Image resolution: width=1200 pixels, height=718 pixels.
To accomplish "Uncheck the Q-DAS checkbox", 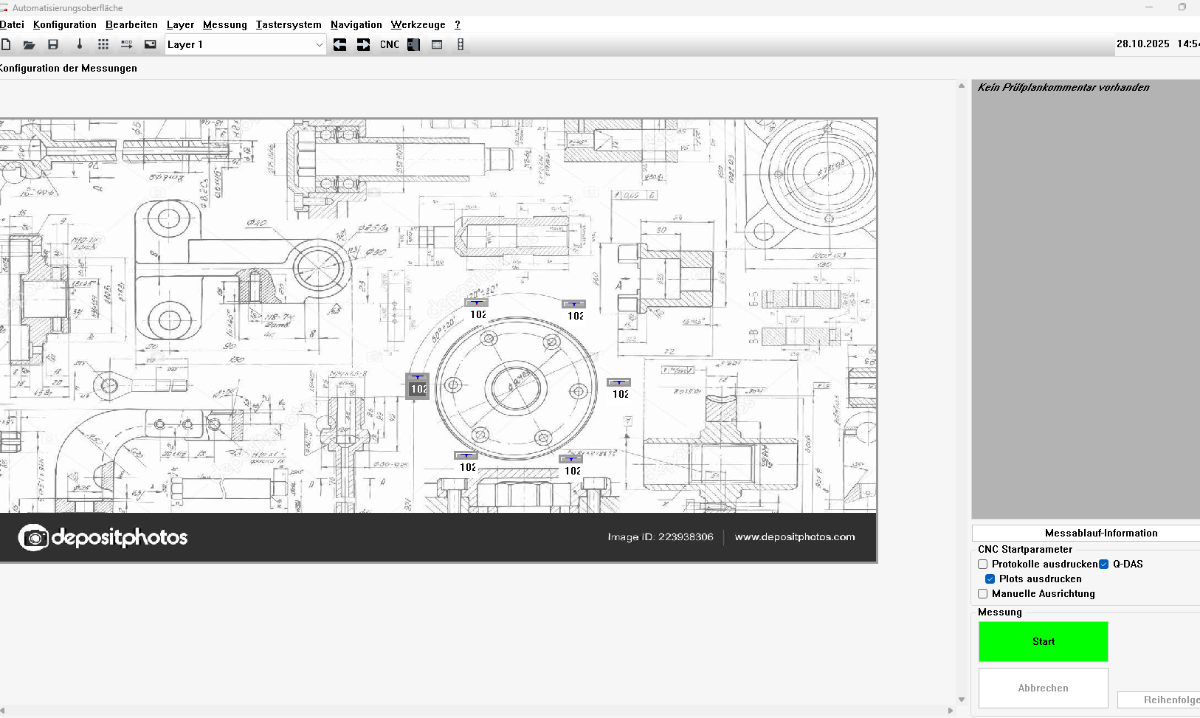I will coord(1104,564).
